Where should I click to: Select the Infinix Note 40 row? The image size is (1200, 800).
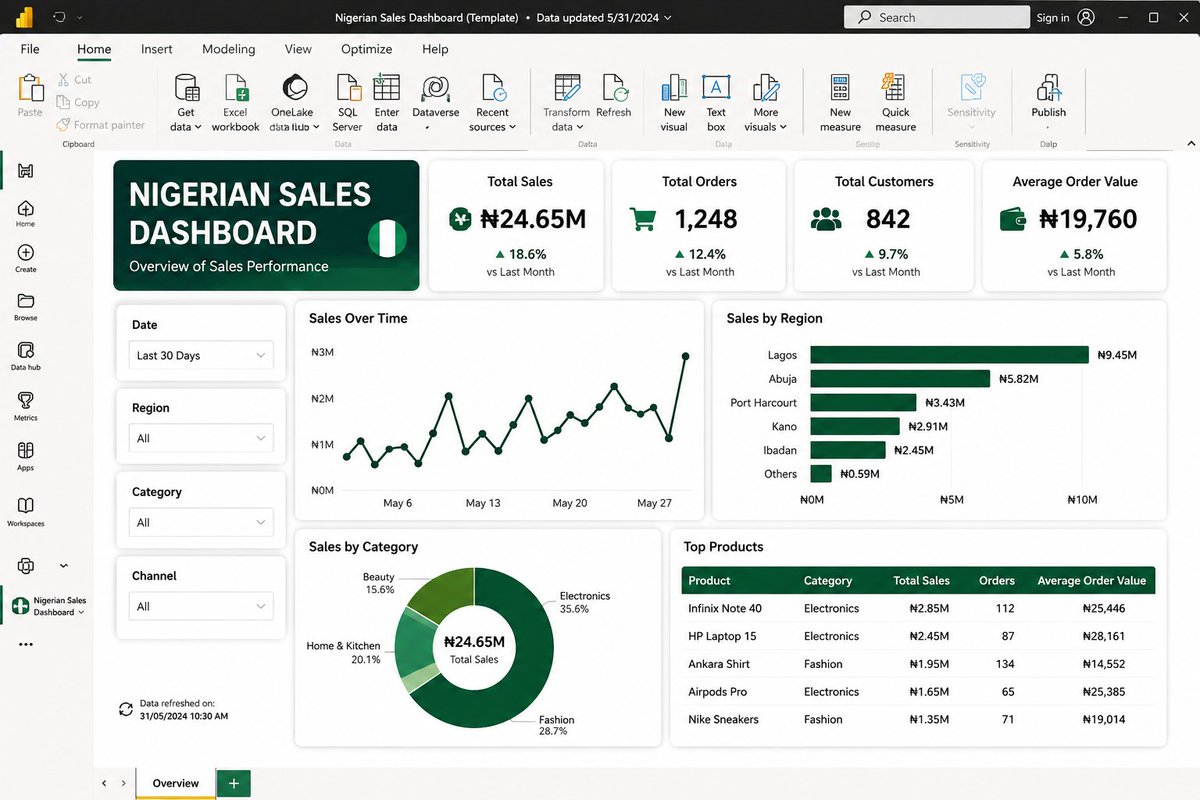918,608
